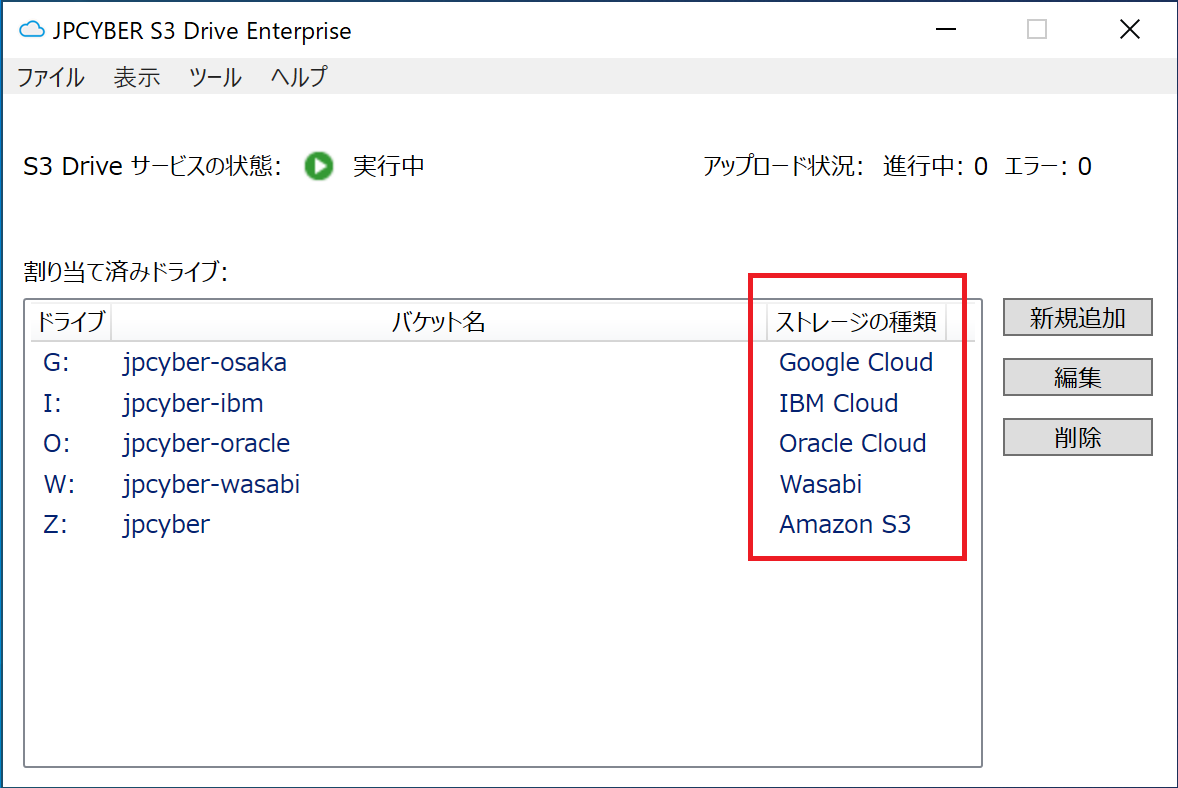Sort by ドライブ column header
Screen dimensions: 1178x788
coord(71,322)
